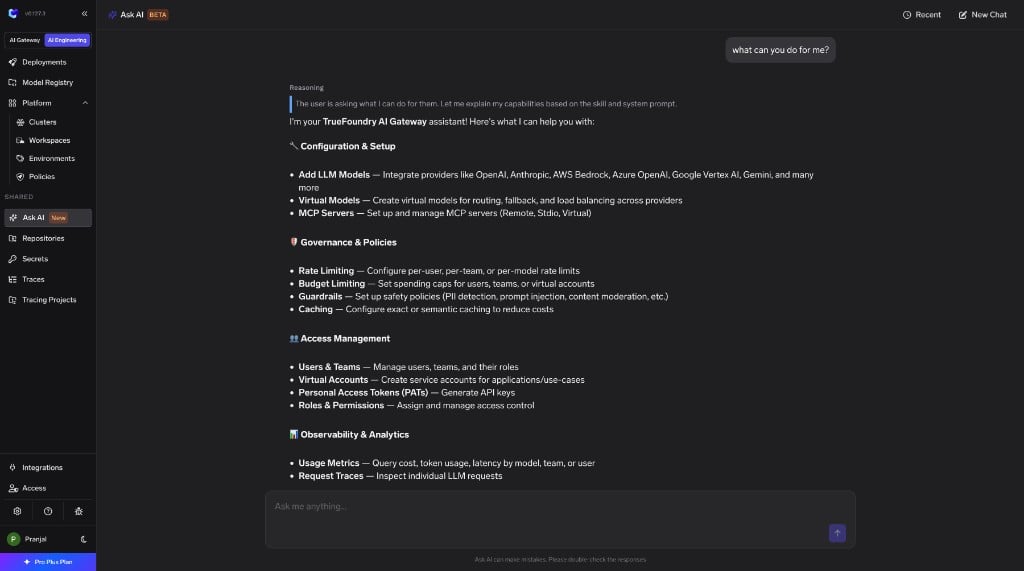Switch to the AI Gateway tab
This screenshot has height=571, width=1024.
click(x=25, y=40)
